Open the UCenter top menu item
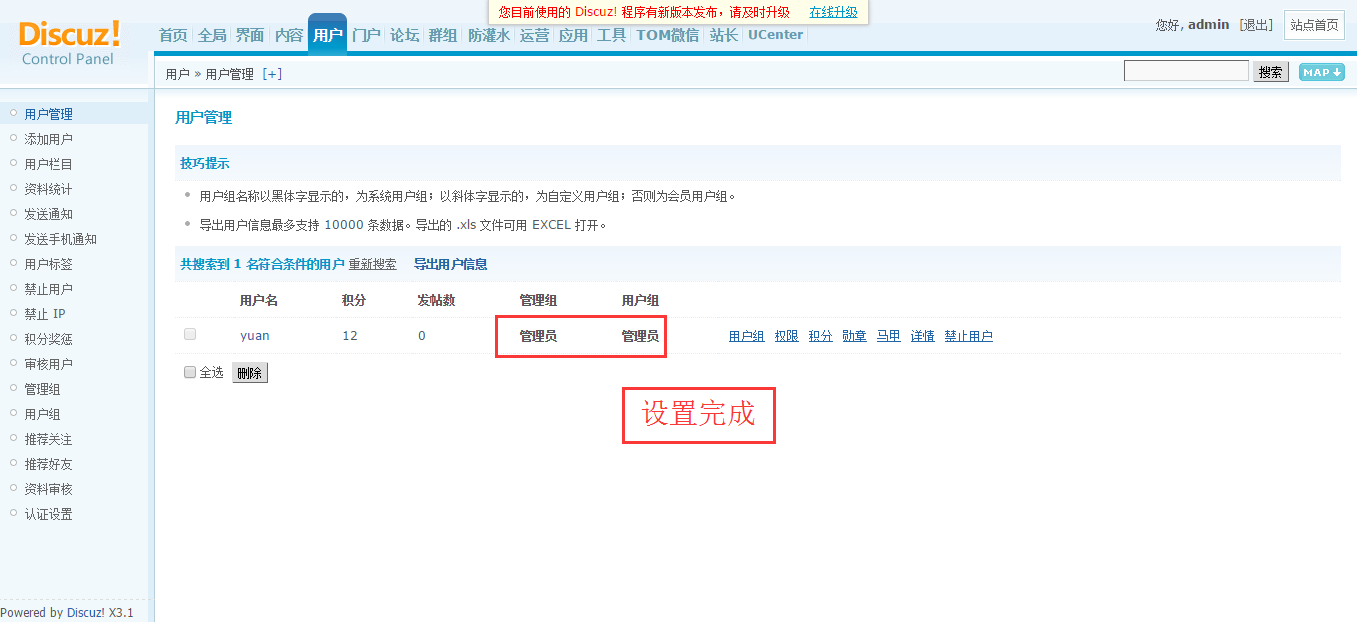1357x622 pixels. click(775, 35)
